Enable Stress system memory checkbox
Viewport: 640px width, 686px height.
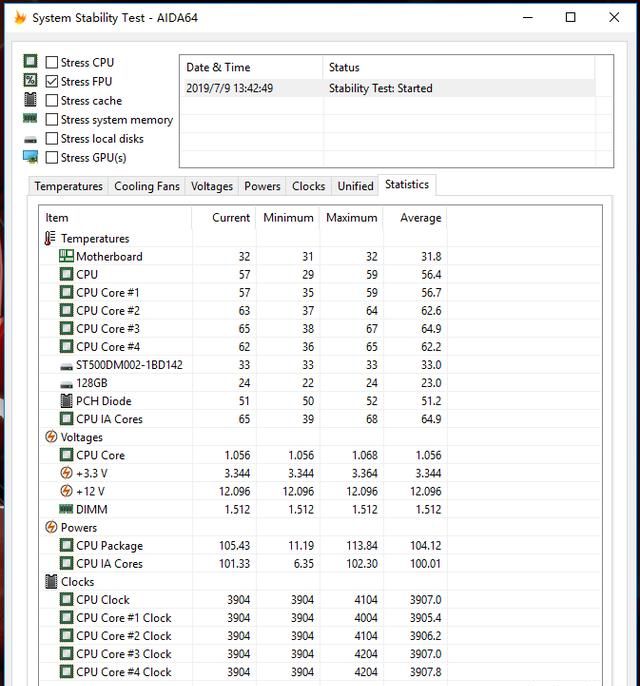52,120
